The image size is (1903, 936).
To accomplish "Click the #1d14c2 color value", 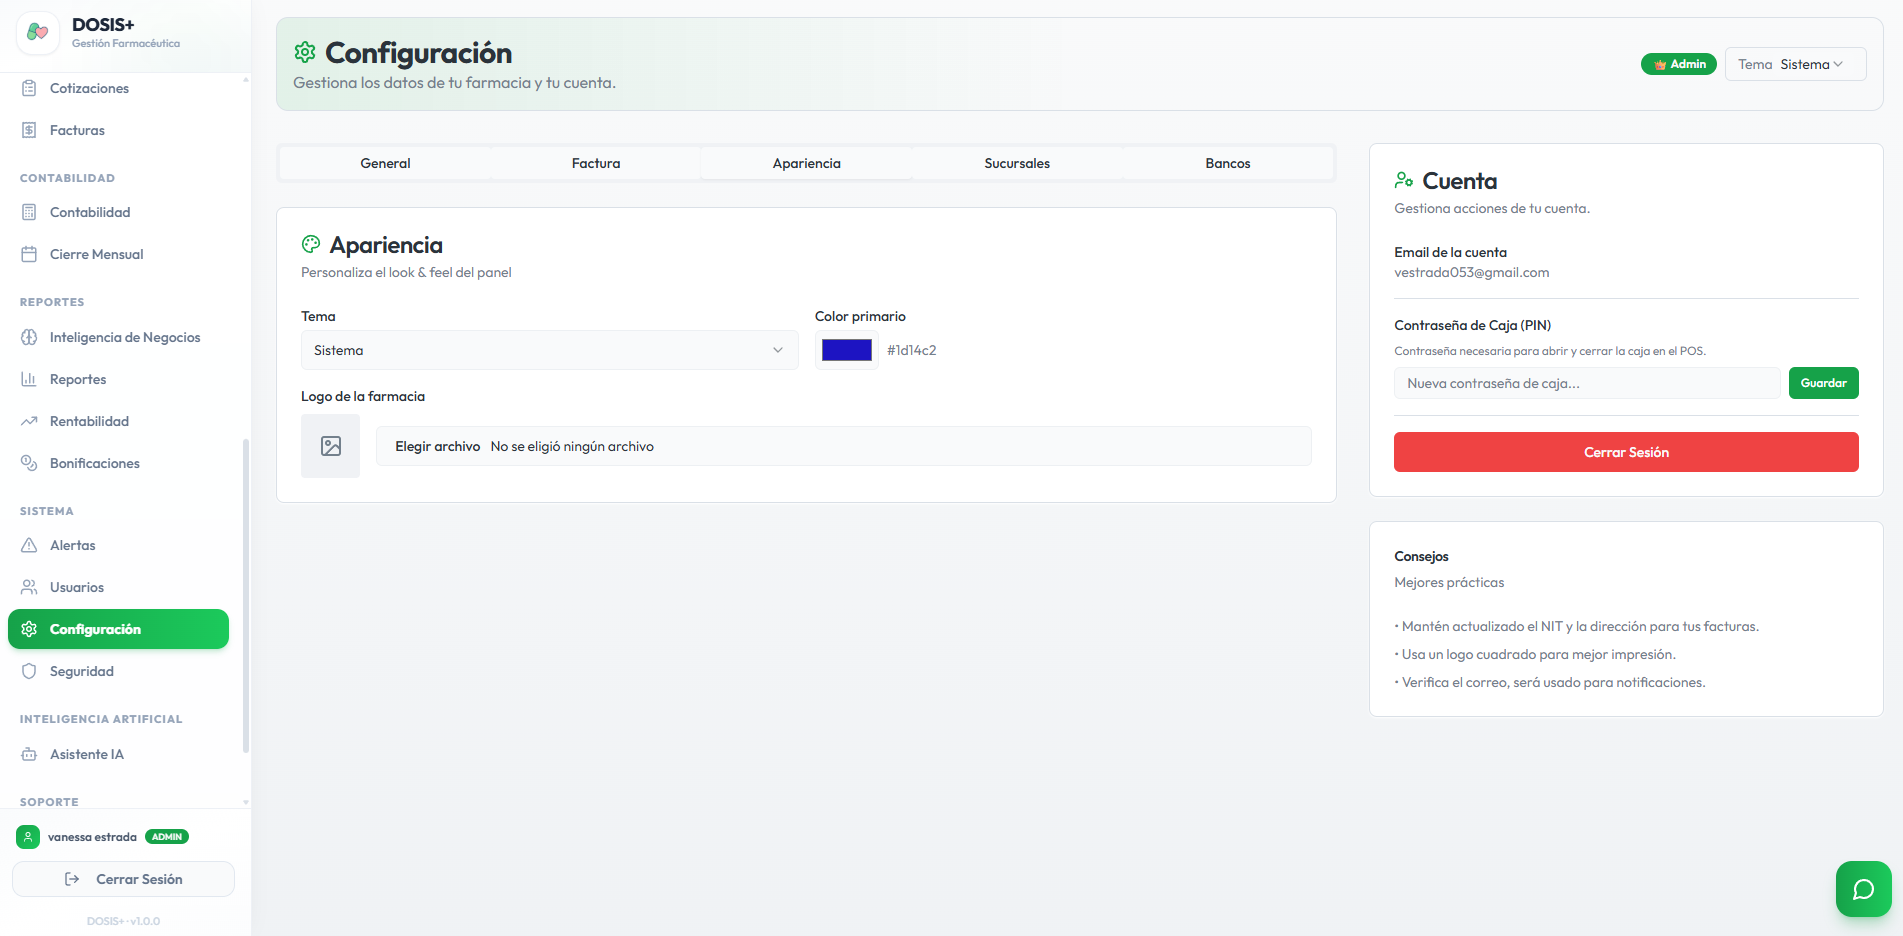I will tap(912, 350).
